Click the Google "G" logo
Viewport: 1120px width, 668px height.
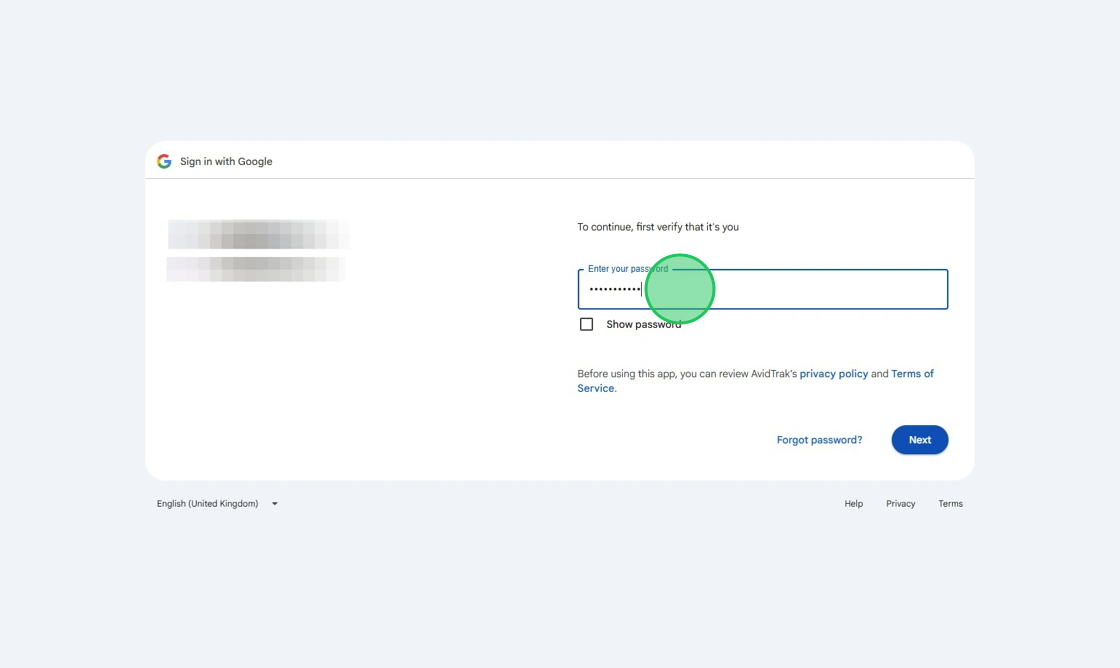(164, 161)
